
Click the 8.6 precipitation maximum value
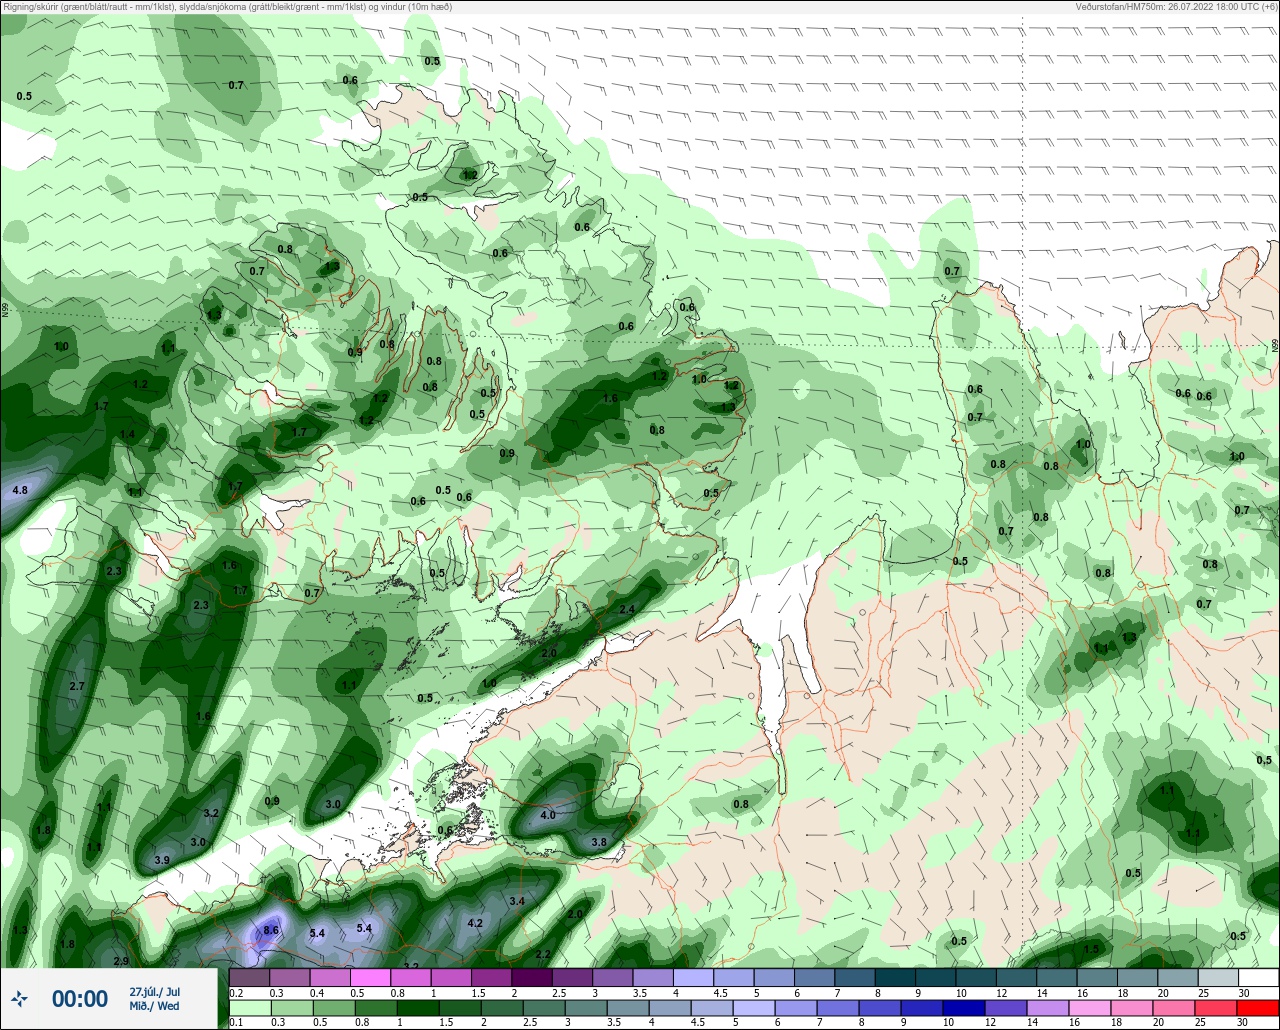click(270, 931)
